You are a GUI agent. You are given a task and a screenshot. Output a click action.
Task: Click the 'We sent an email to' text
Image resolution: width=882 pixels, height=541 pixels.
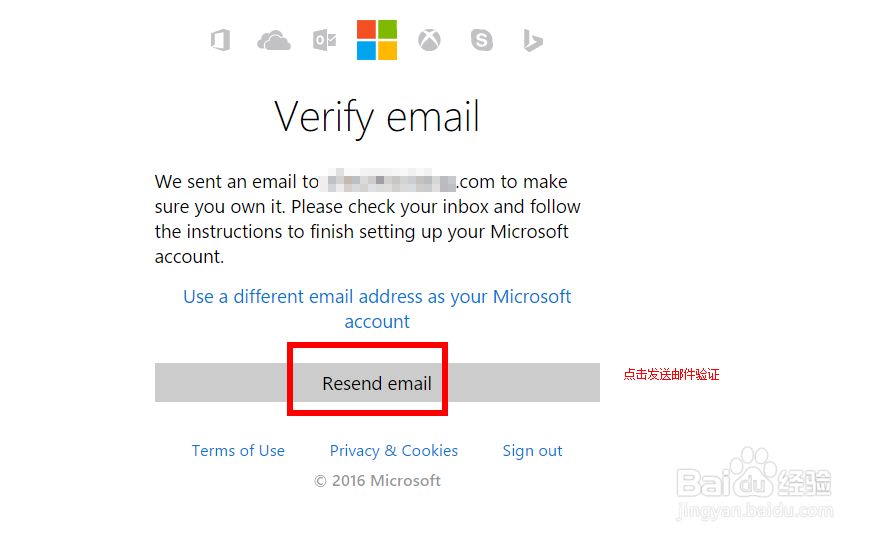[x=236, y=182]
